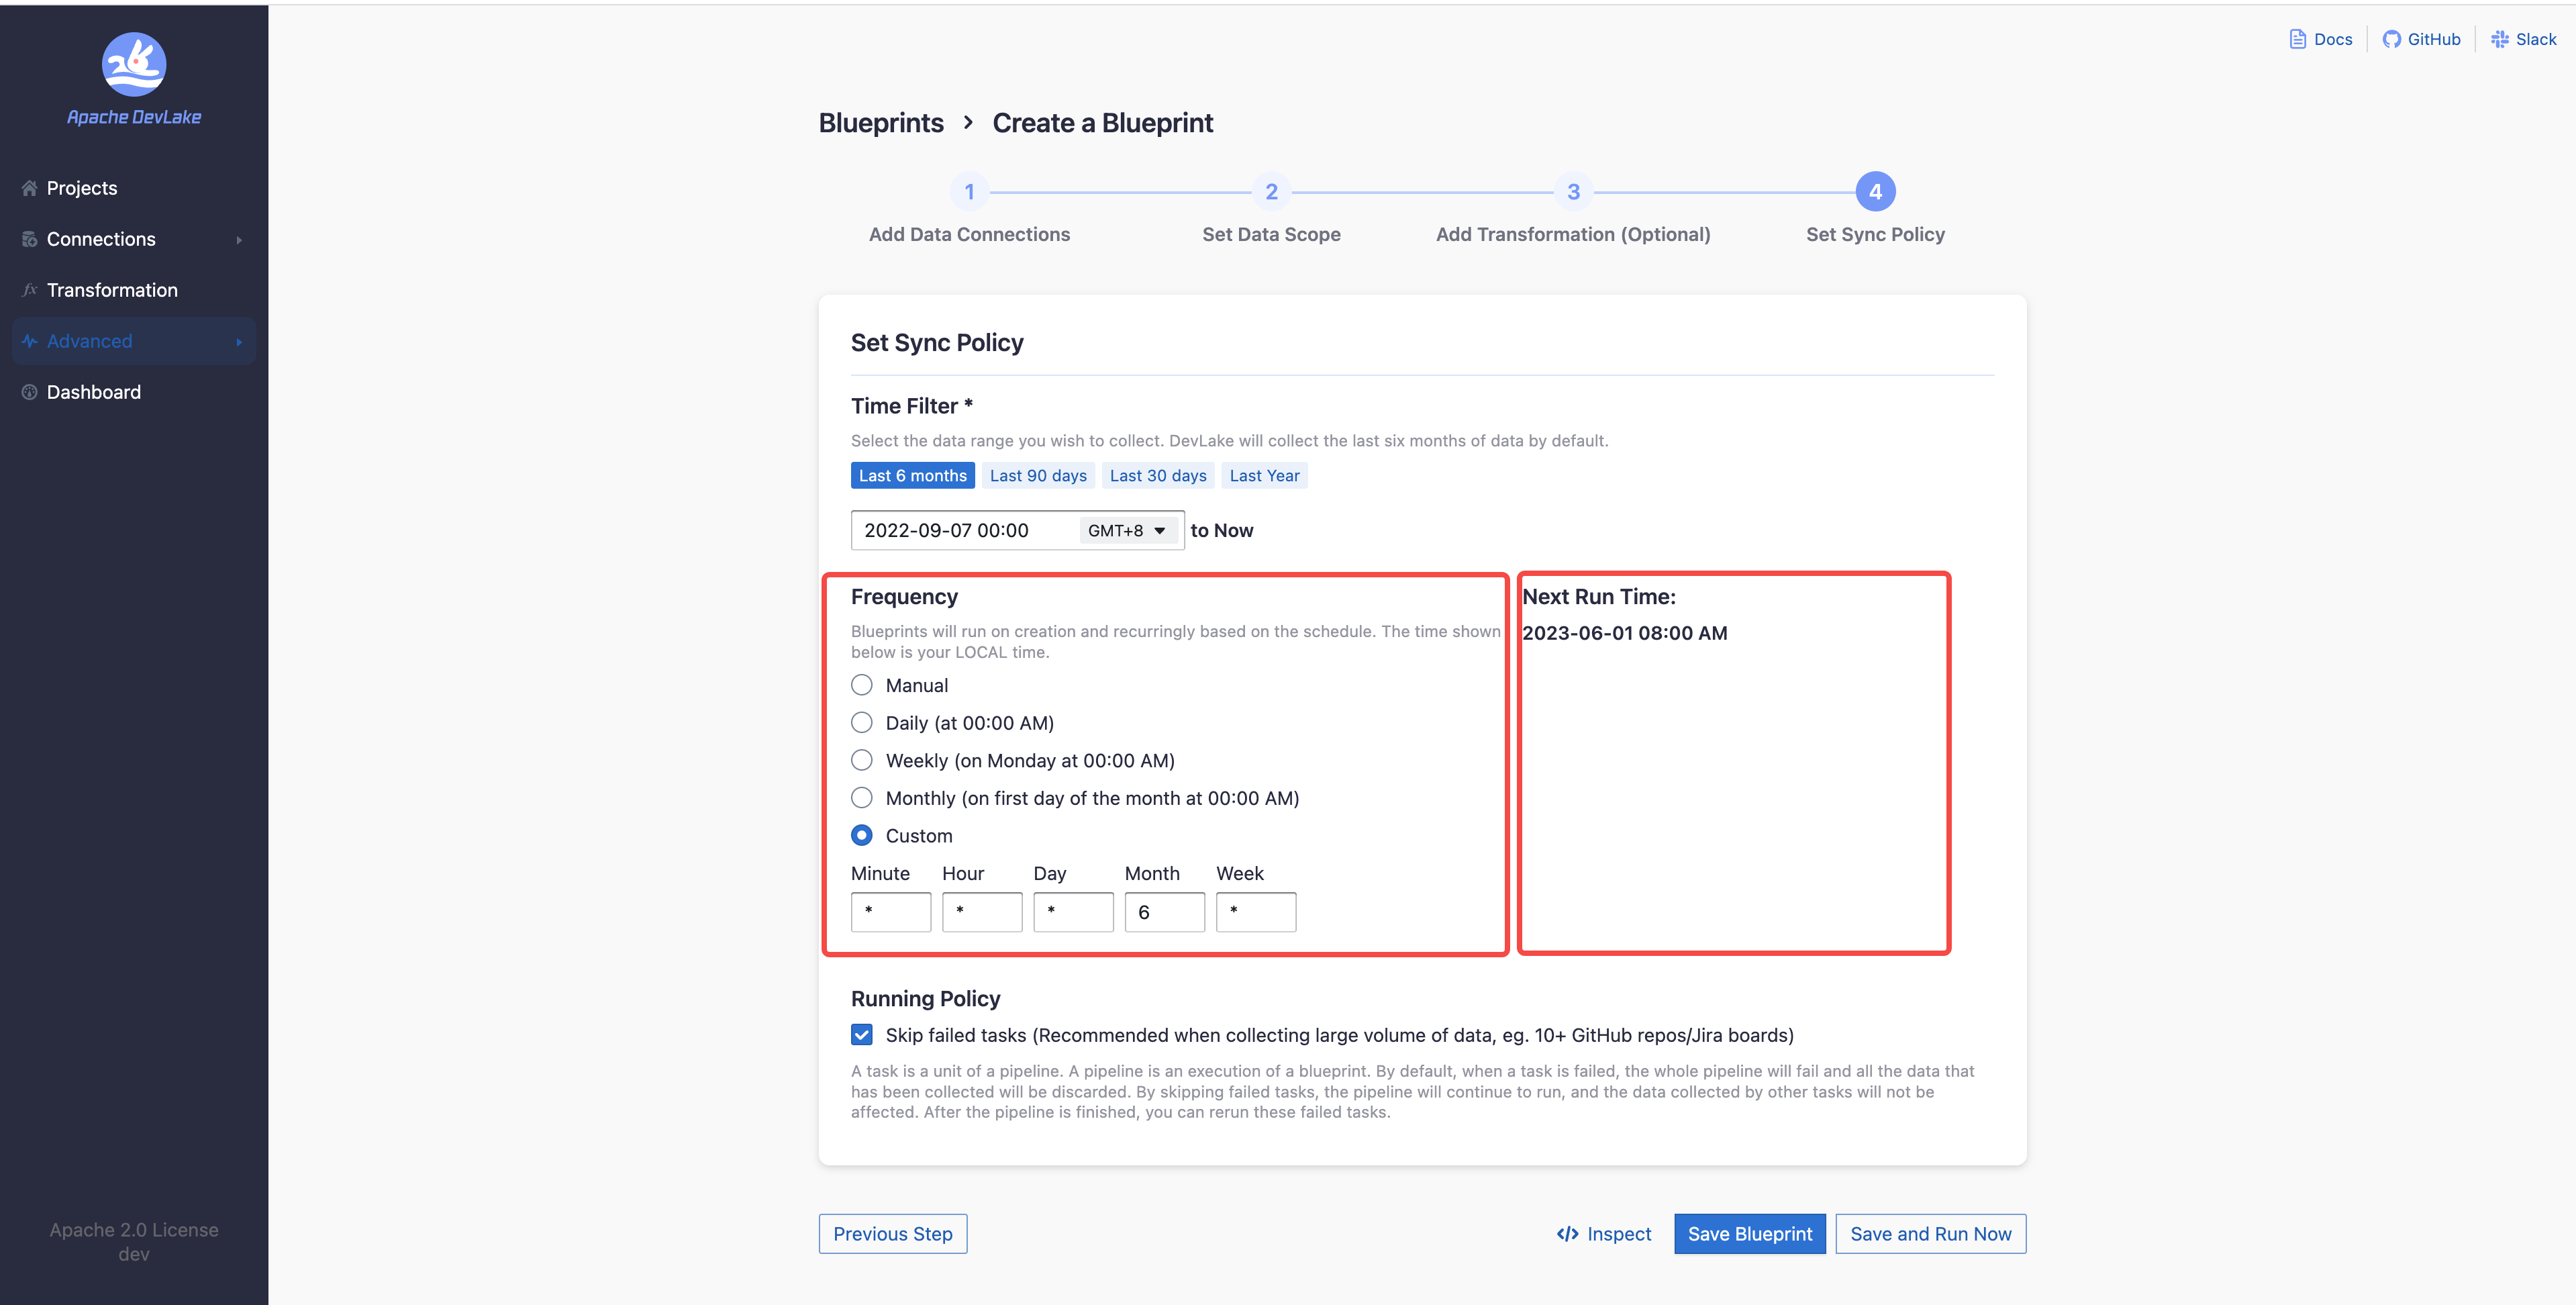Image resolution: width=2576 pixels, height=1305 pixels.
Task: Select the Manual frequency option
Action: 861,685
